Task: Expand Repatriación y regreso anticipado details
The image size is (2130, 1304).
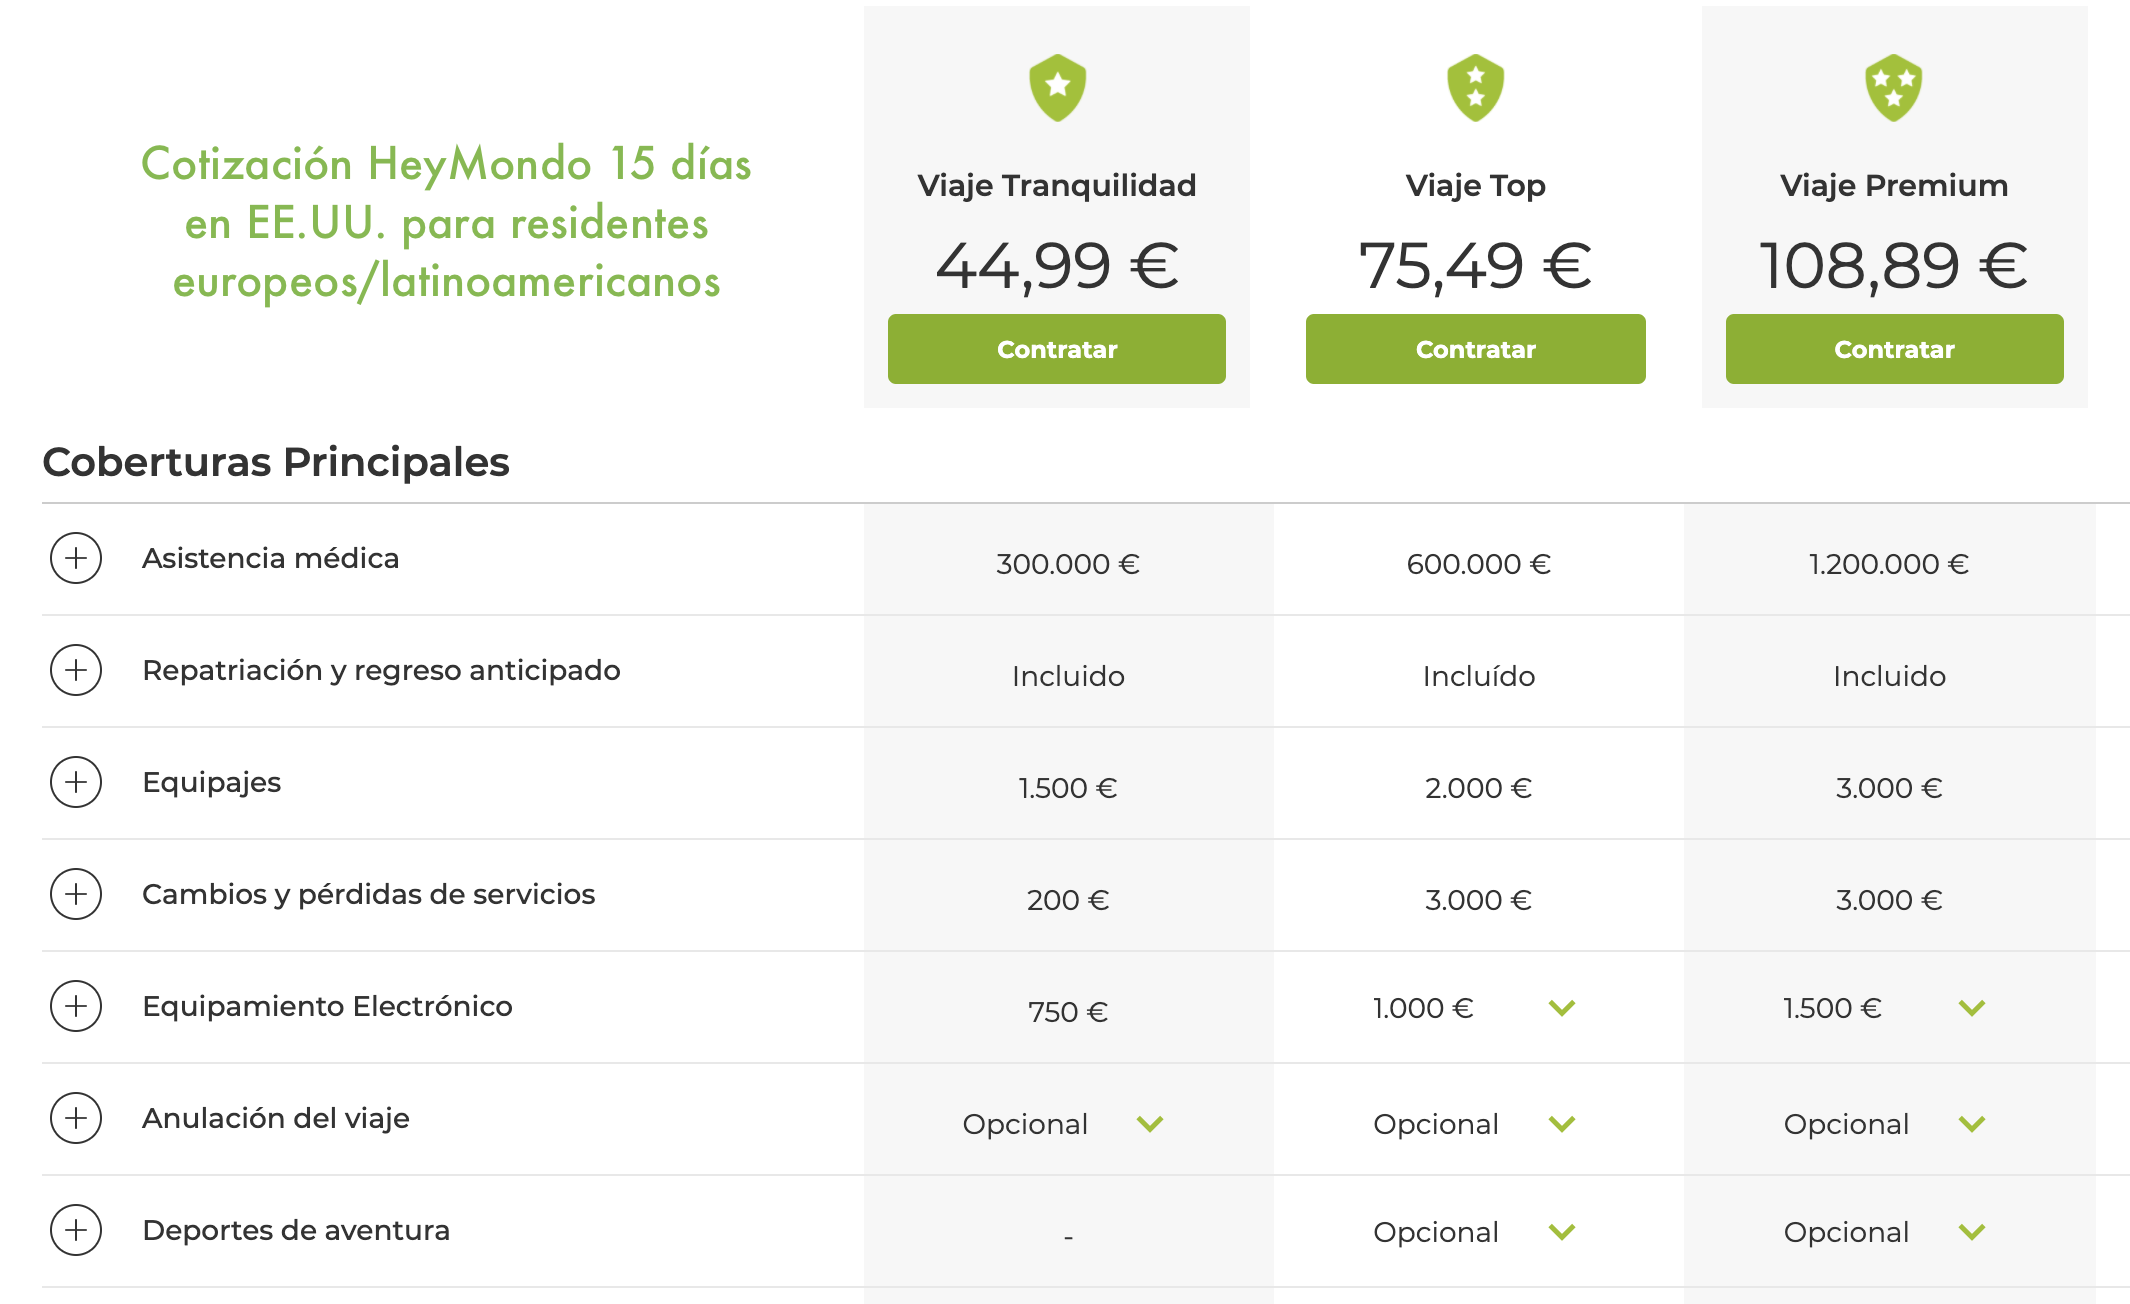Action: tap(76, 670)
